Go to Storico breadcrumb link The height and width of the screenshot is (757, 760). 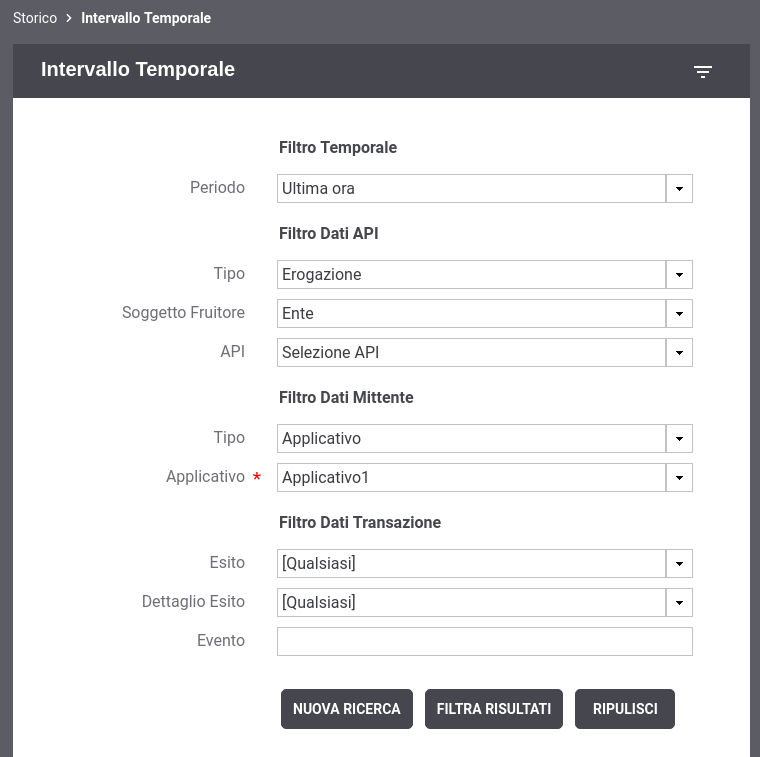35,18
